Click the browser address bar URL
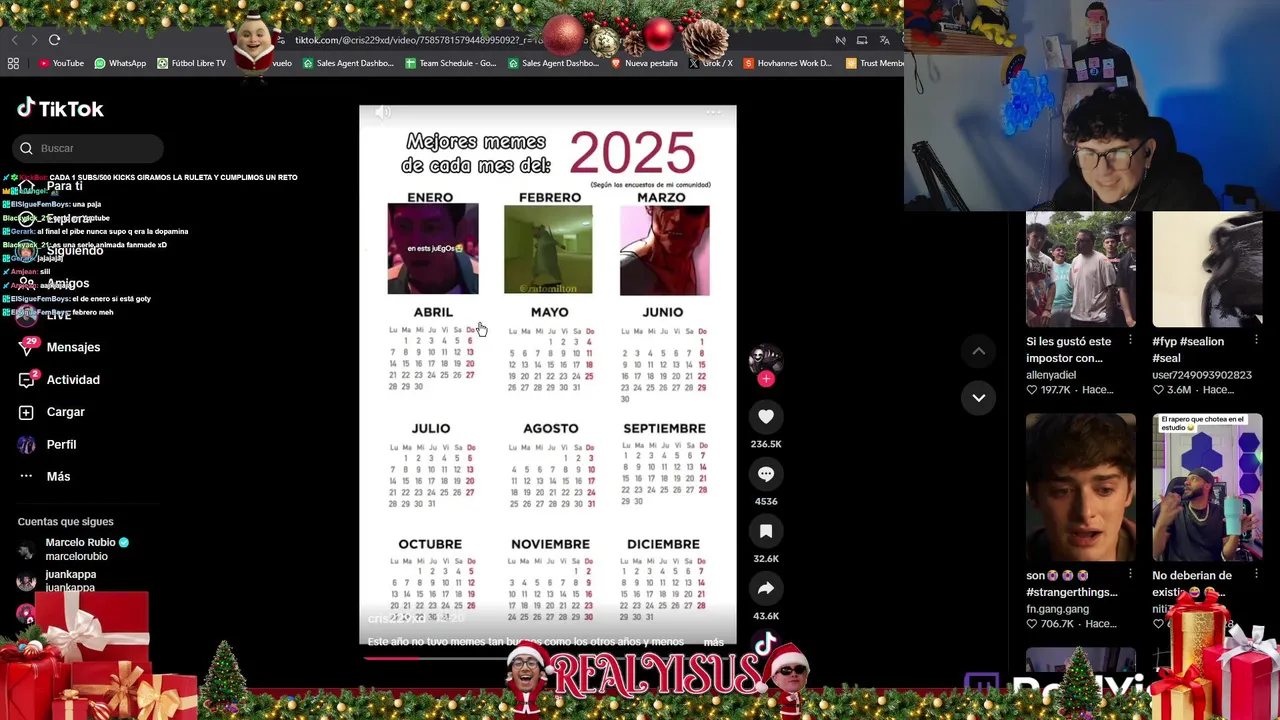This screenshot has height=720, width=1280. pos(420,40)
